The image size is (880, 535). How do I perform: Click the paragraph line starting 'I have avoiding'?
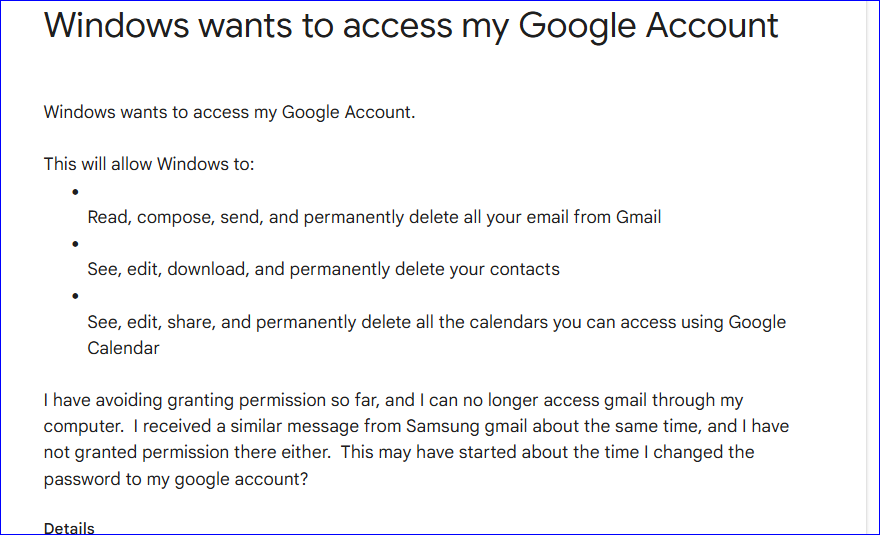[x=393, y=400]
